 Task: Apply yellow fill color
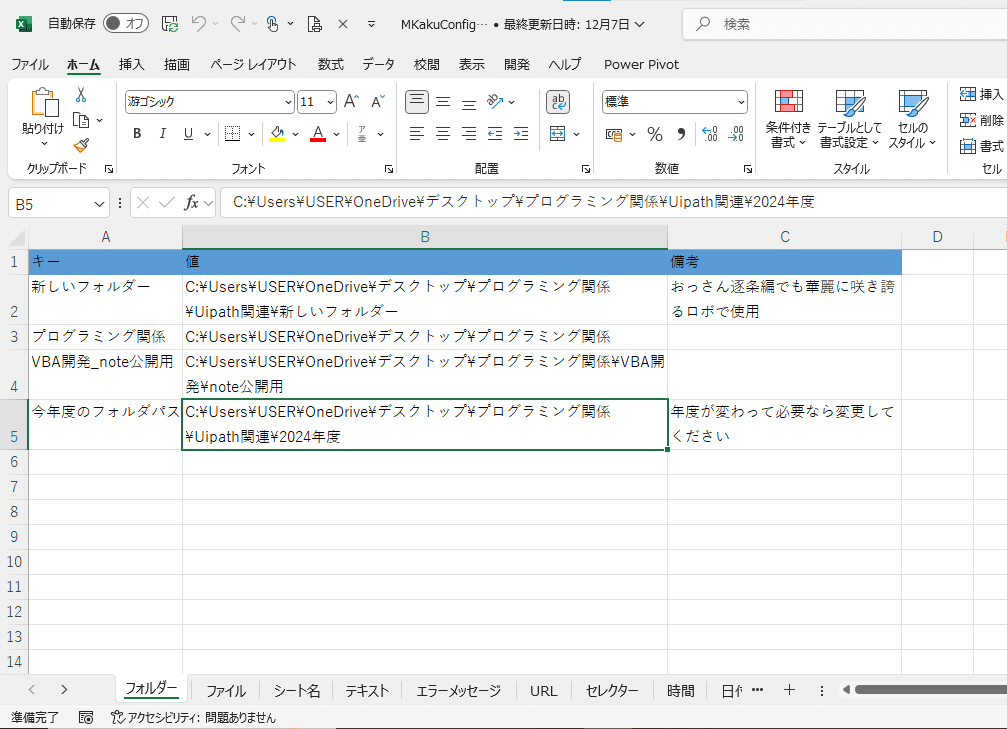(277, 134)
